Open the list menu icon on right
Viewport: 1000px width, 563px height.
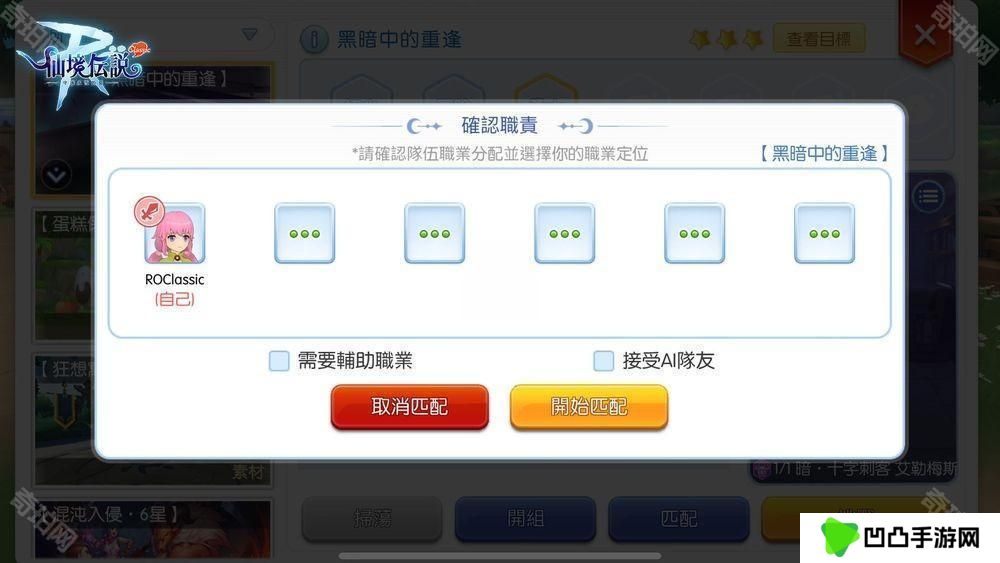(x=928, y=196)
